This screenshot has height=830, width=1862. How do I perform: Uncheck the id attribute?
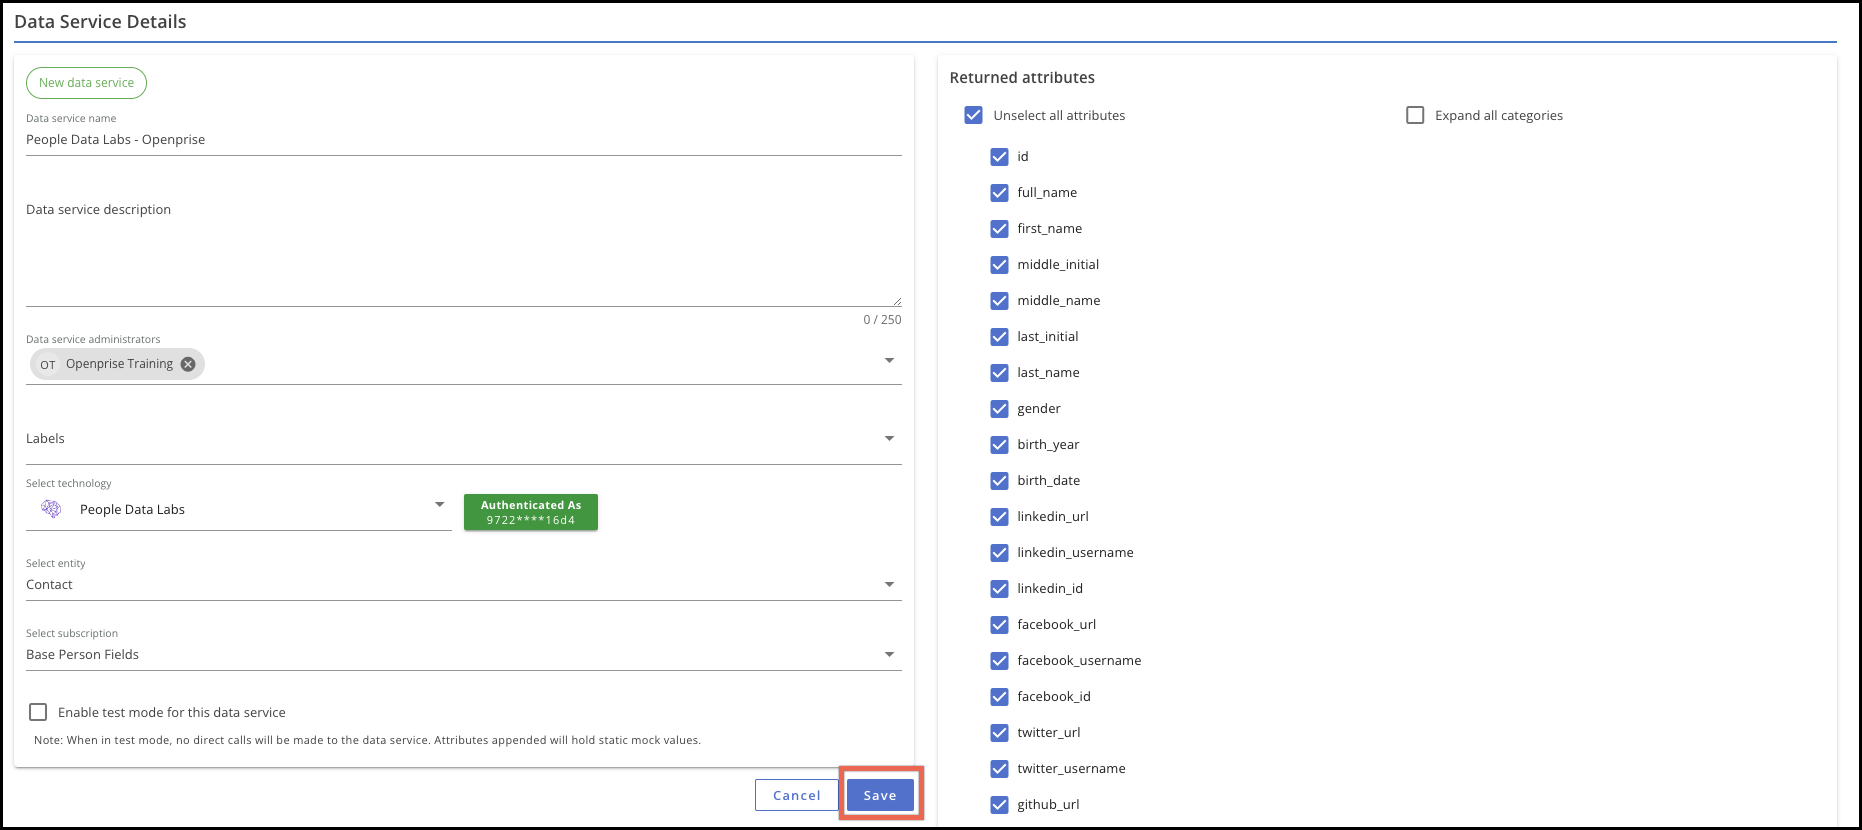pos(999,157)
